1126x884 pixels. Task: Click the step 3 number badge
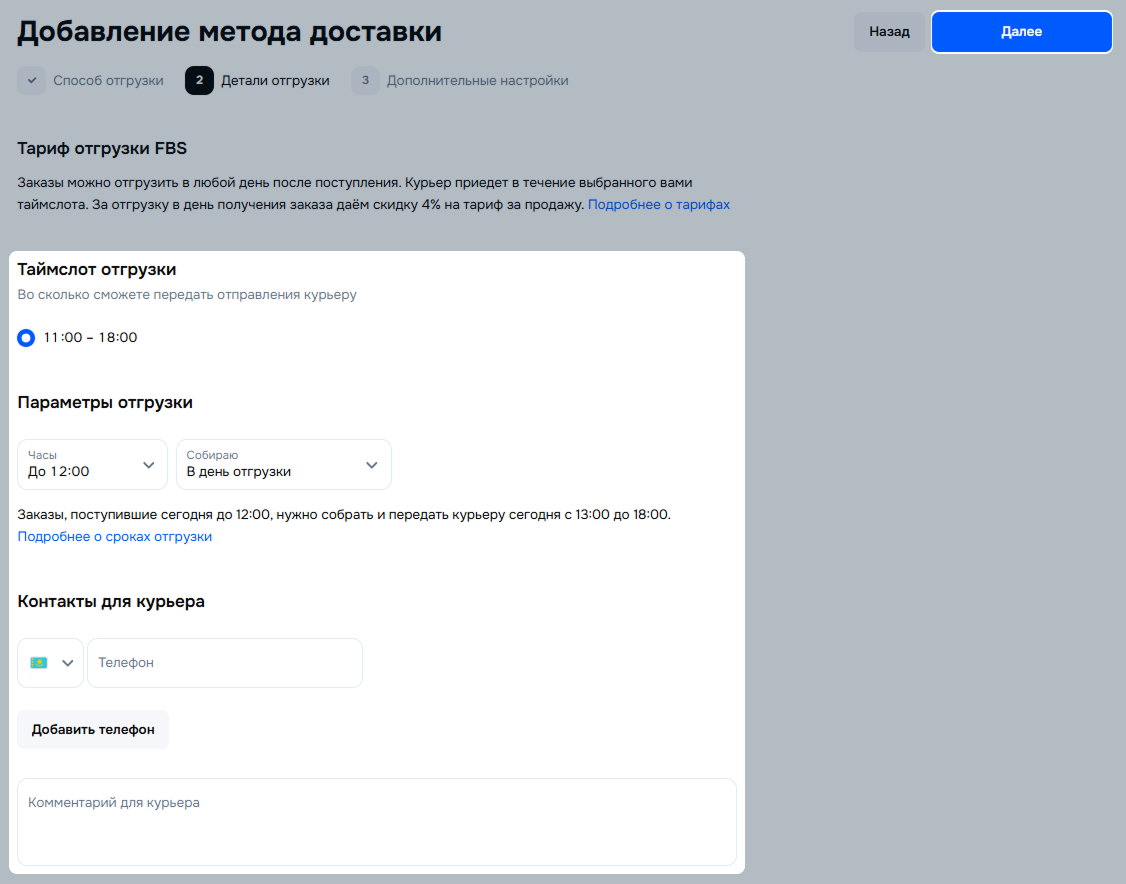(365, 81)
